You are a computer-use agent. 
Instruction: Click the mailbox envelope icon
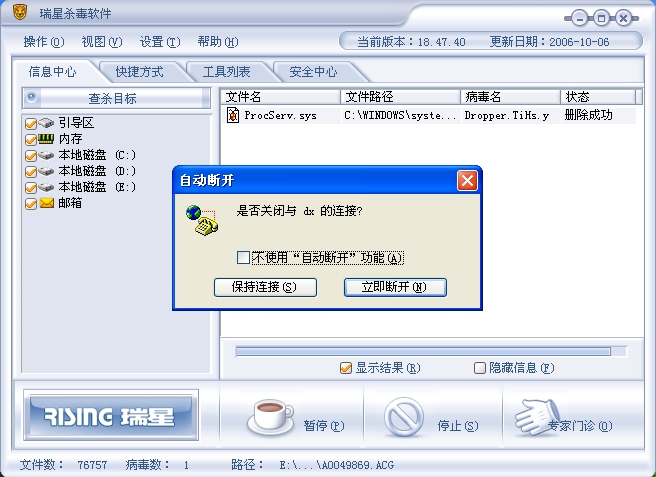point(46,203)
